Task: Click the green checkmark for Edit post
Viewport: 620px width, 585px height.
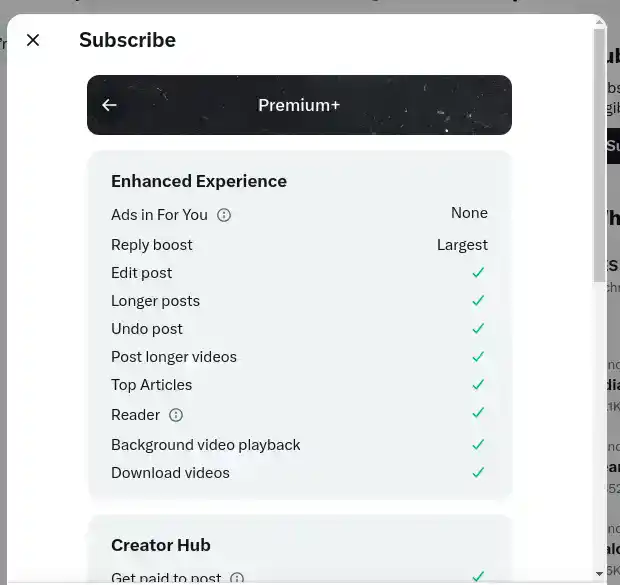Action: [x=478, y=273]
